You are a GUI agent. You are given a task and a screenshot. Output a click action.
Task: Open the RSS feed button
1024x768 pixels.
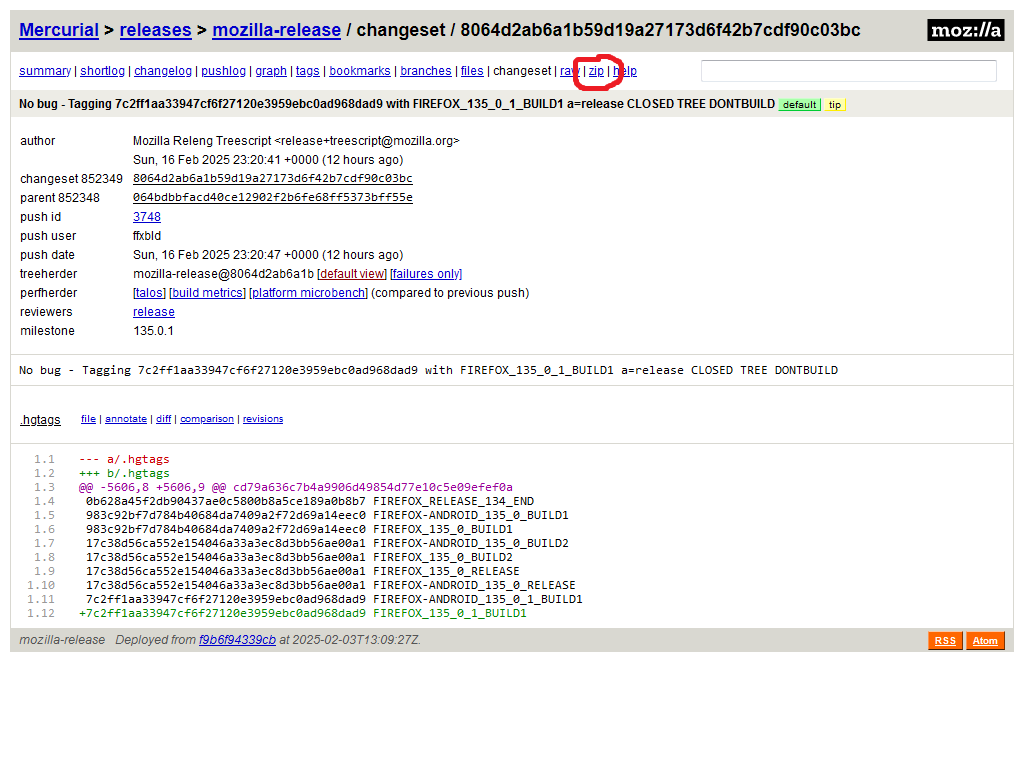tap(944, 641)
